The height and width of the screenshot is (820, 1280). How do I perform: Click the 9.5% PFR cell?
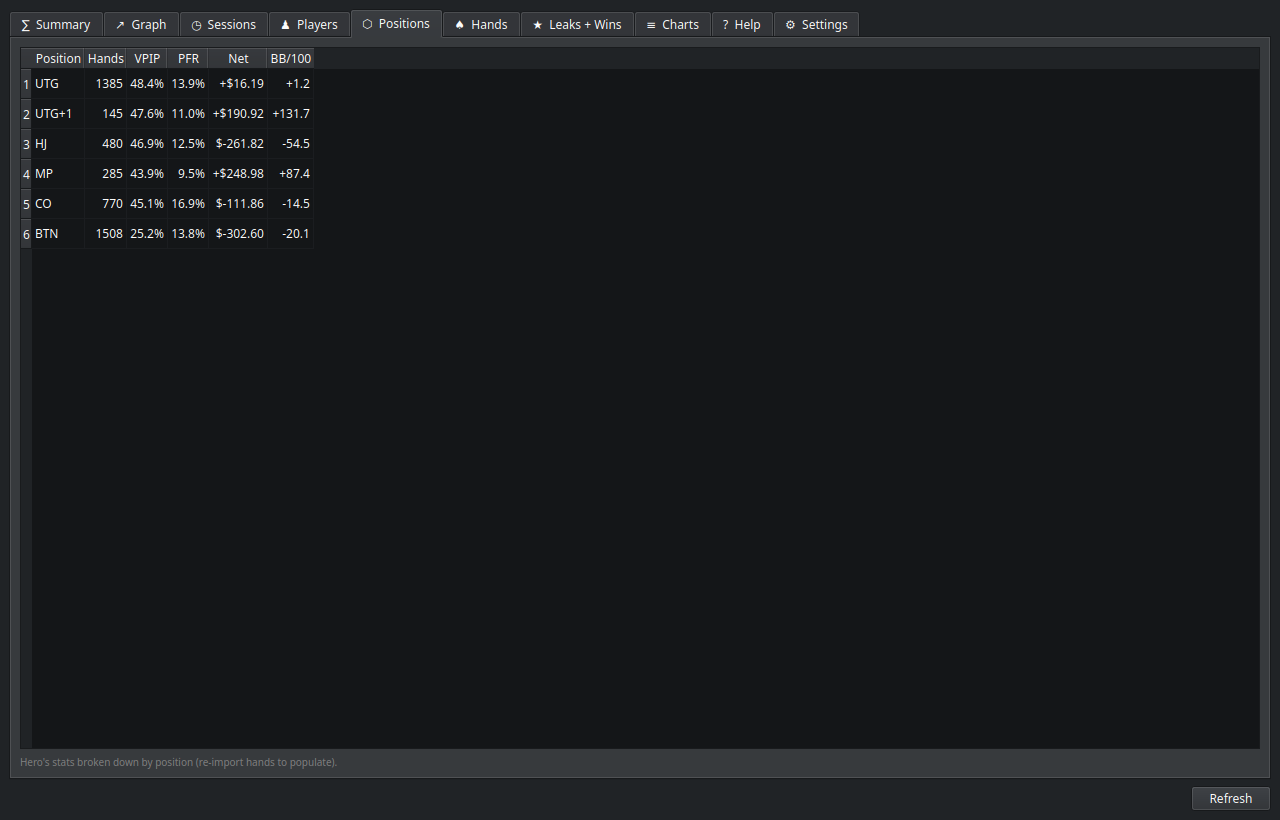click(188, 174)
